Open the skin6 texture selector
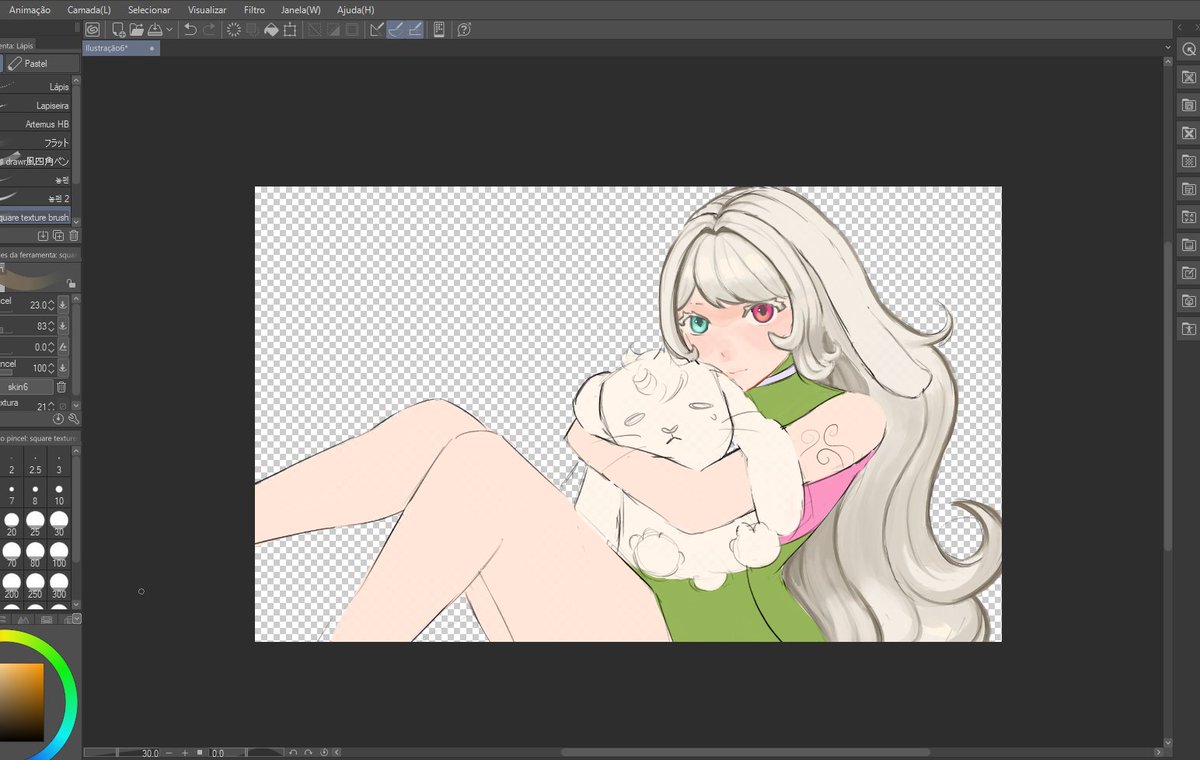The image size is (1200, 760). 25,387
